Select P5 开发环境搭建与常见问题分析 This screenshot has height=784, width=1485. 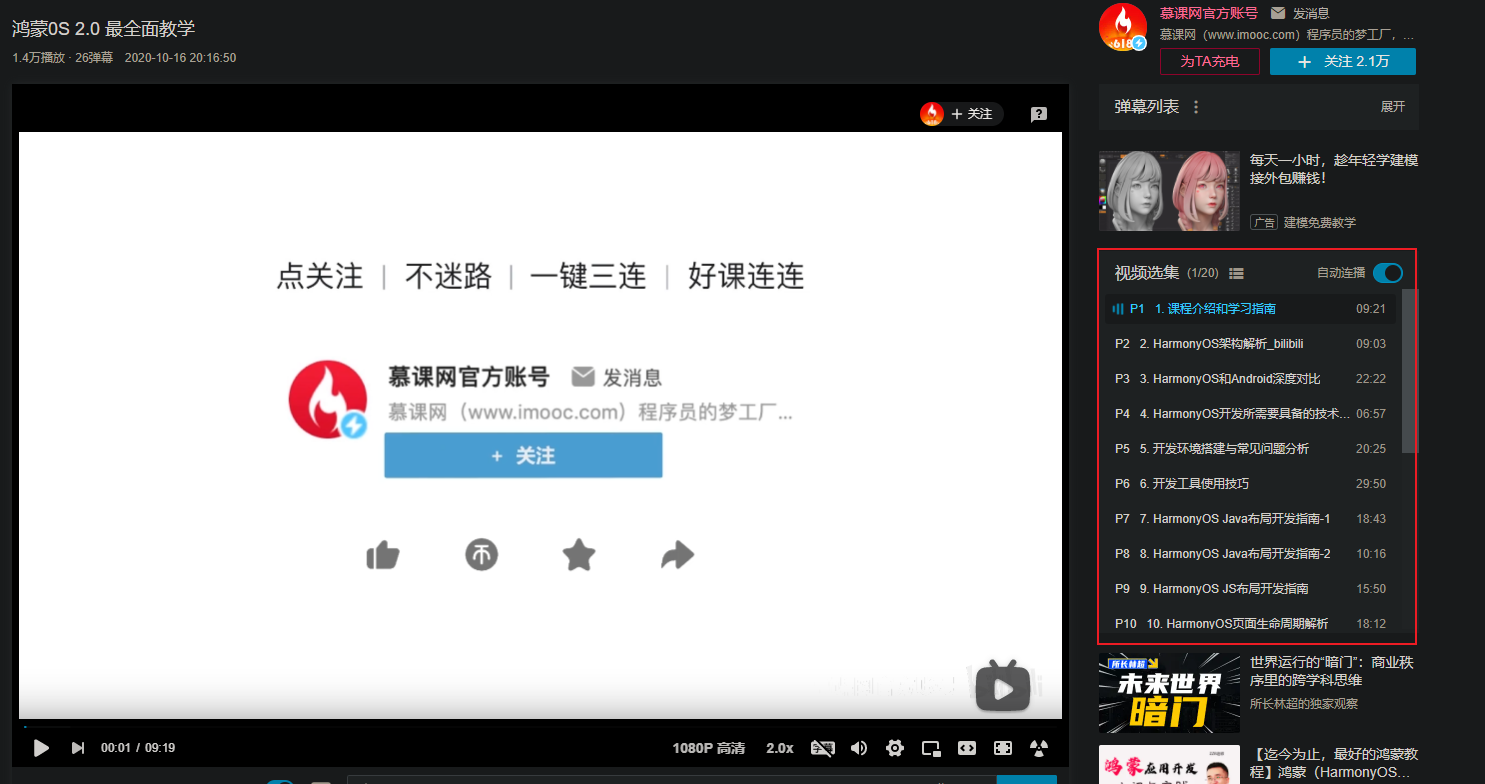click(x=1250, y=449)
